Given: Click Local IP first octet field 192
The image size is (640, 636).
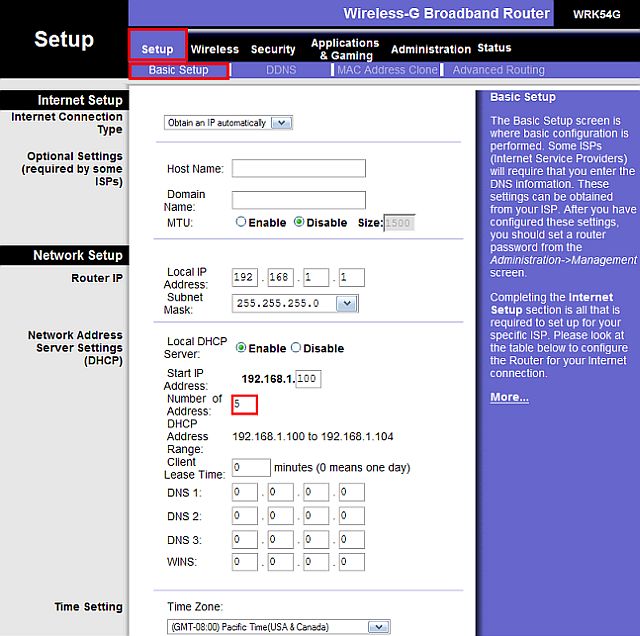Looking at the screenshot, I should tap(245, 278).
